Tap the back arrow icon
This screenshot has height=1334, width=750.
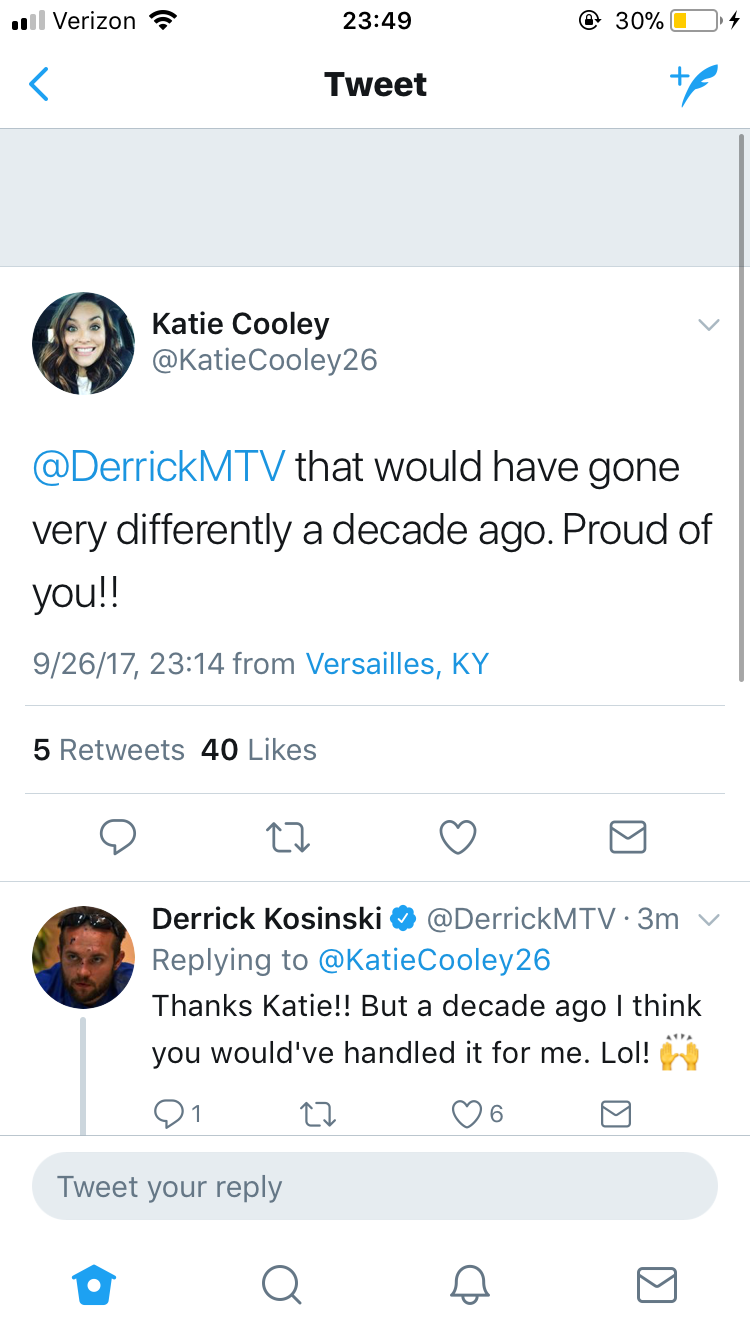(x=38, y=85)
